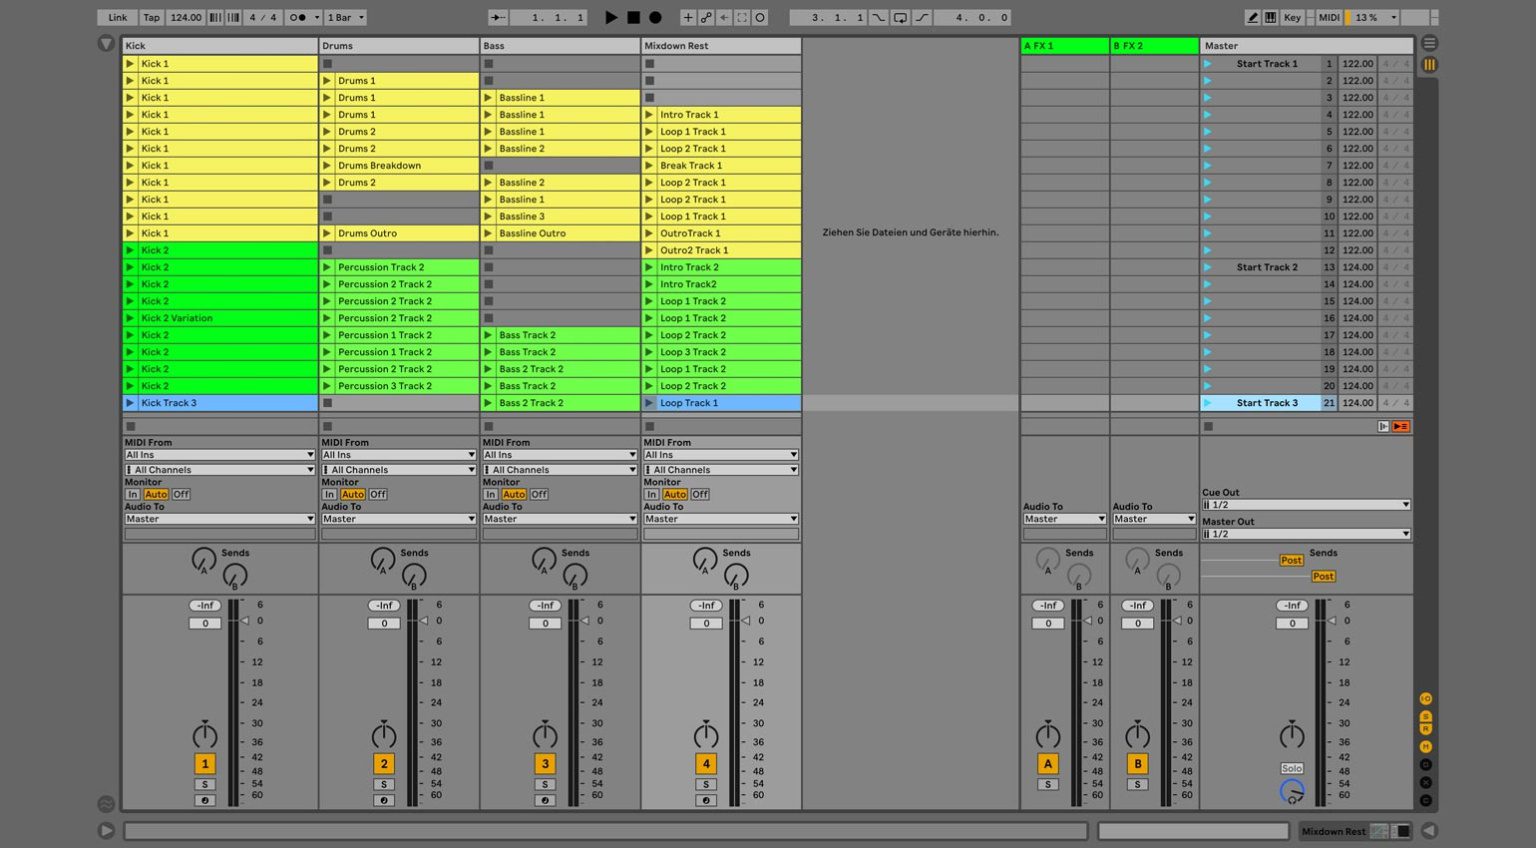The image size is (1536, 848).
Task: Toggle the Automation Arm icon
Action: 706,17
